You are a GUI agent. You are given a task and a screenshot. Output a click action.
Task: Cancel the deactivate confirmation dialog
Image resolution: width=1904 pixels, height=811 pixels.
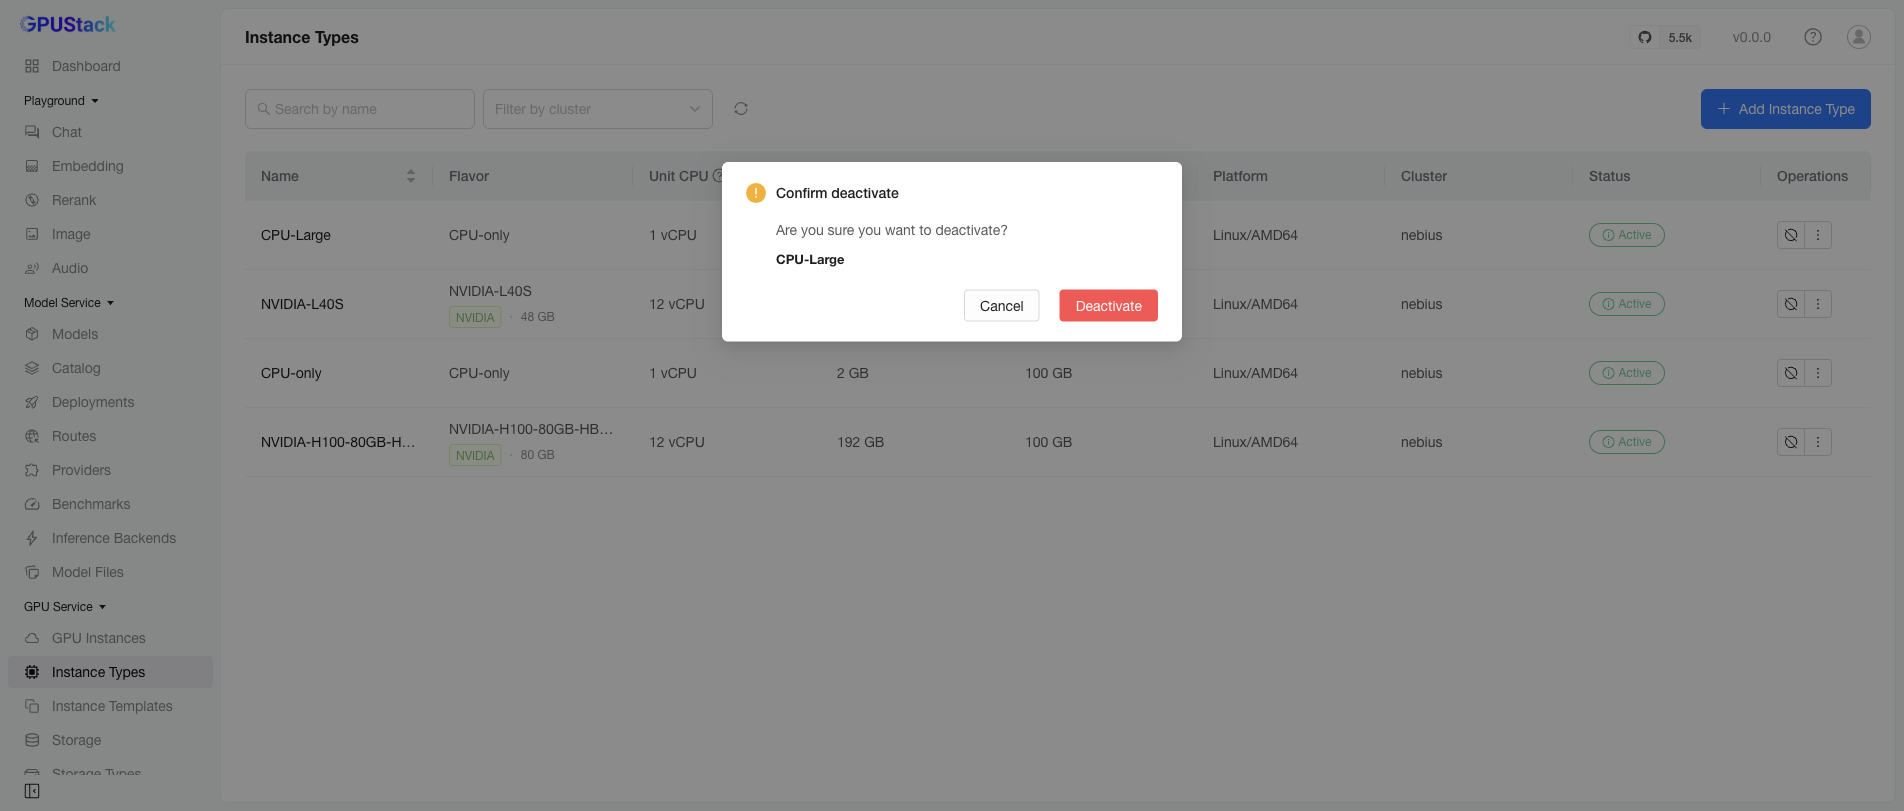(1001, 306)
